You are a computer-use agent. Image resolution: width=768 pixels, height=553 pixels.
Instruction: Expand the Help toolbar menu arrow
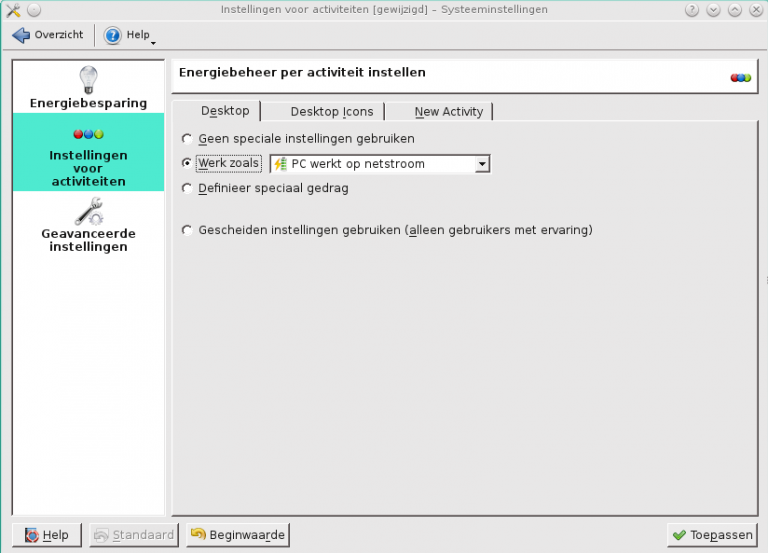[153, 42]
